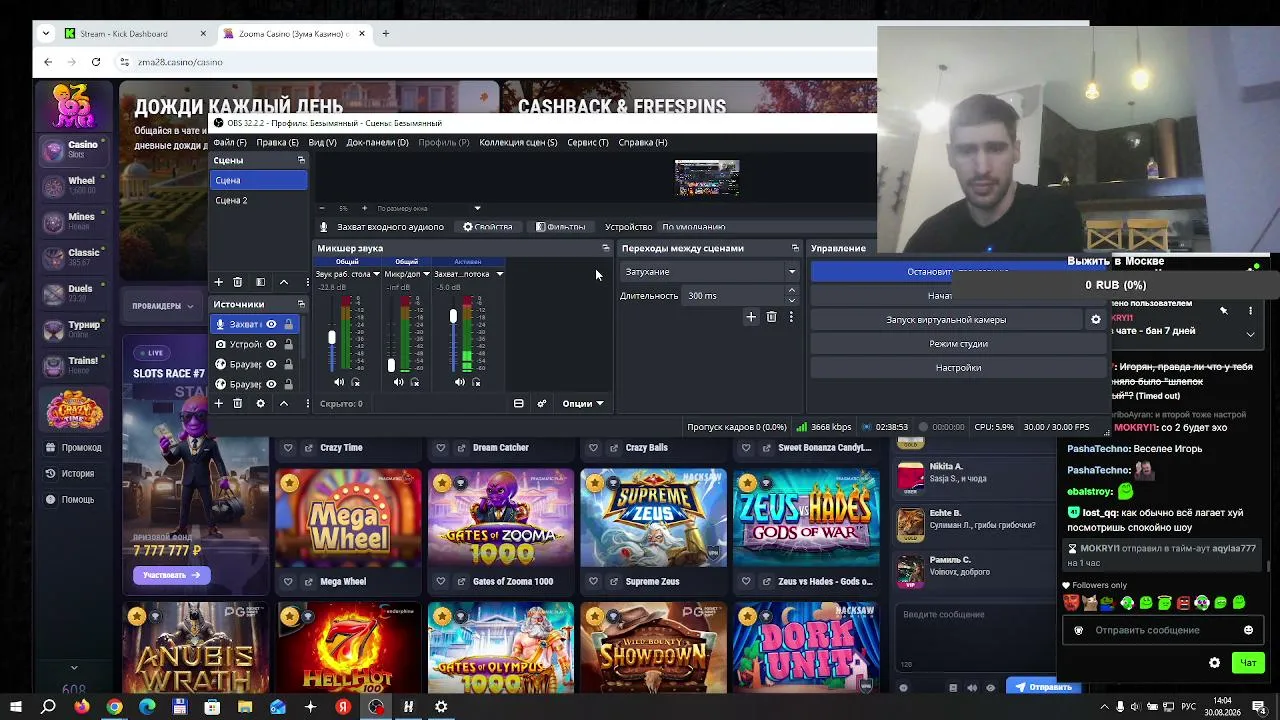The image size is (1280, 720).
Task: Click the green Чат button
Action: 1248,663
